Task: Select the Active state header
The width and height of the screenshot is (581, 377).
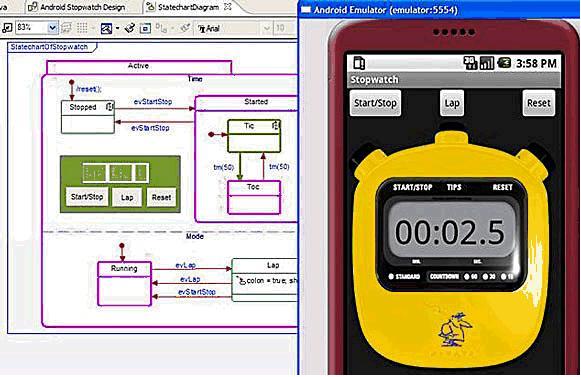Action: pos(139,66)
